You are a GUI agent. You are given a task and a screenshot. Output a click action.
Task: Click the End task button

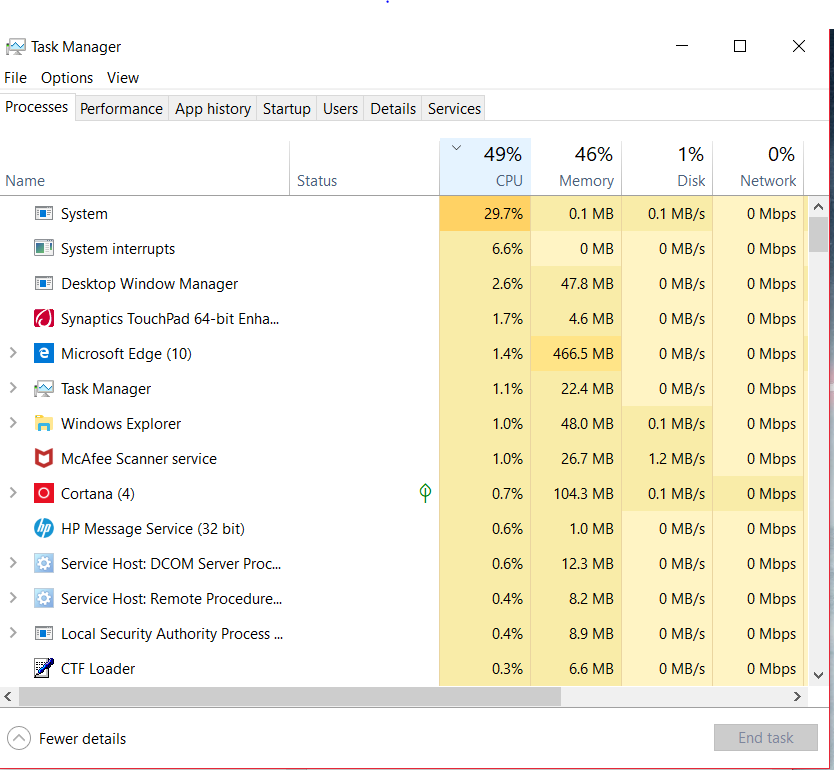pyautogui.click(x=766, y=737)
